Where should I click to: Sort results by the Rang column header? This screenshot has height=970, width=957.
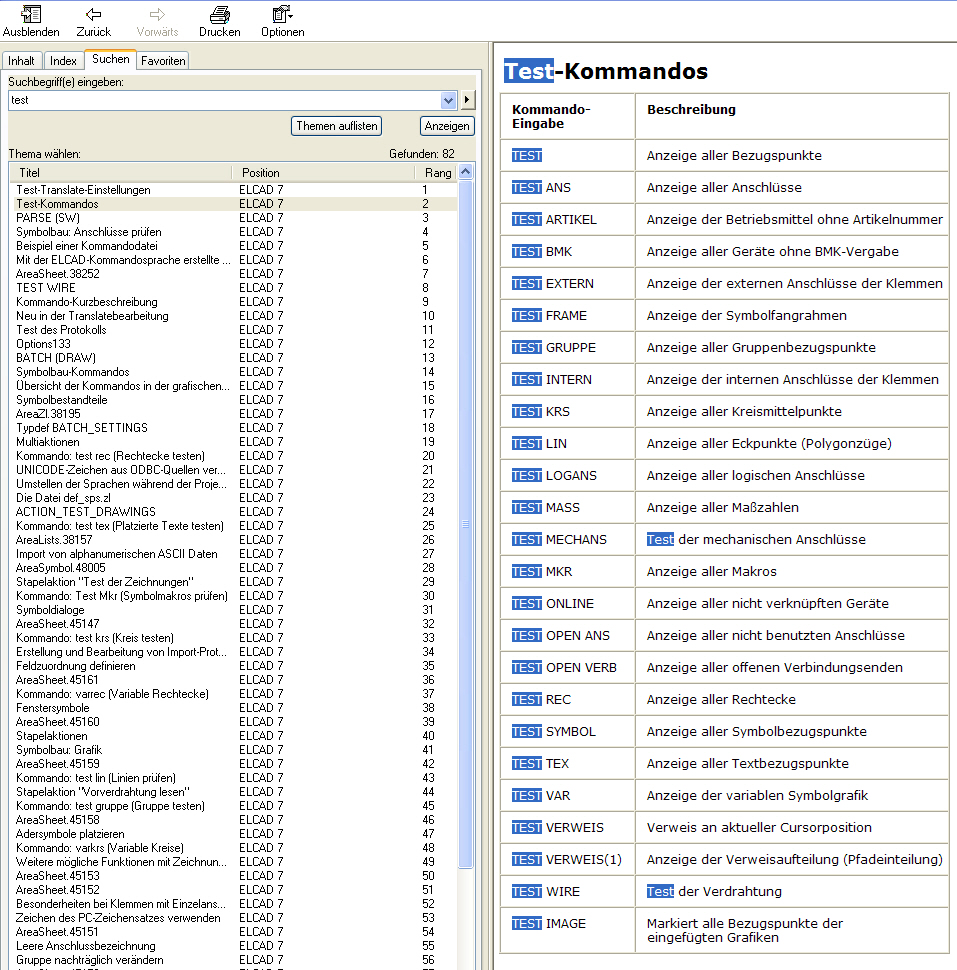coord(437,173)
